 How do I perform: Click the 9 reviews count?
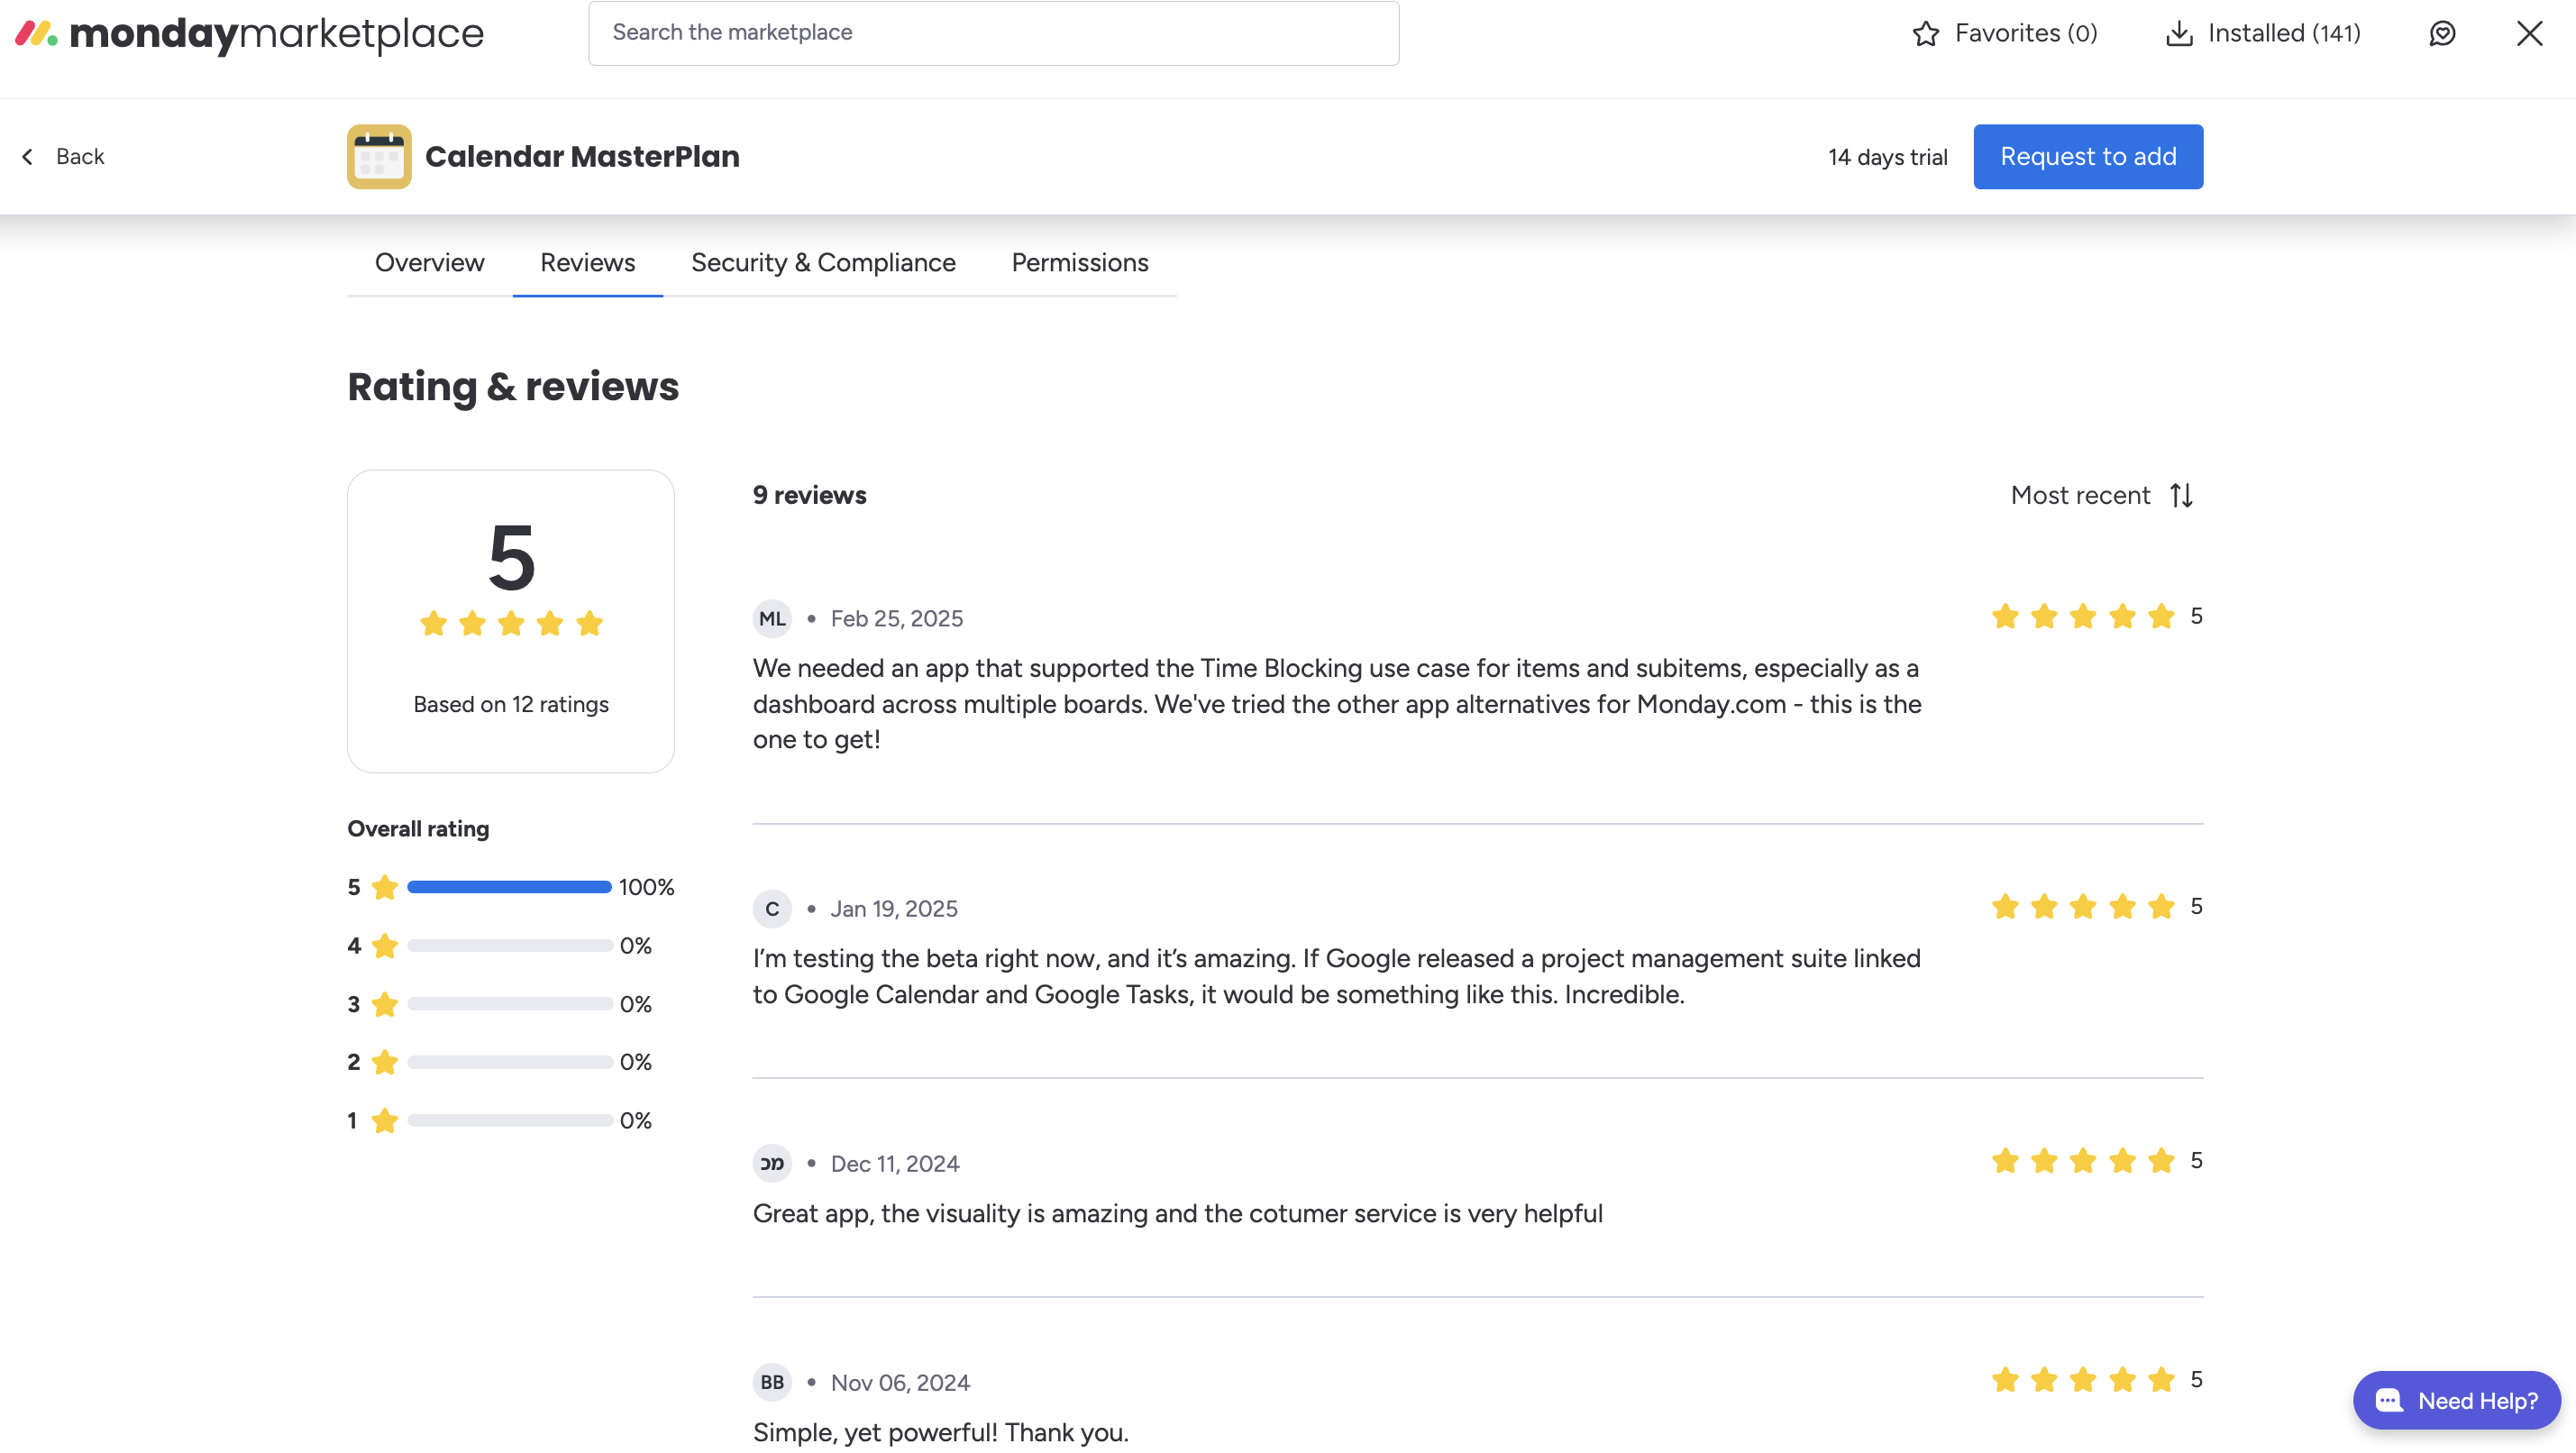(809, 496)
